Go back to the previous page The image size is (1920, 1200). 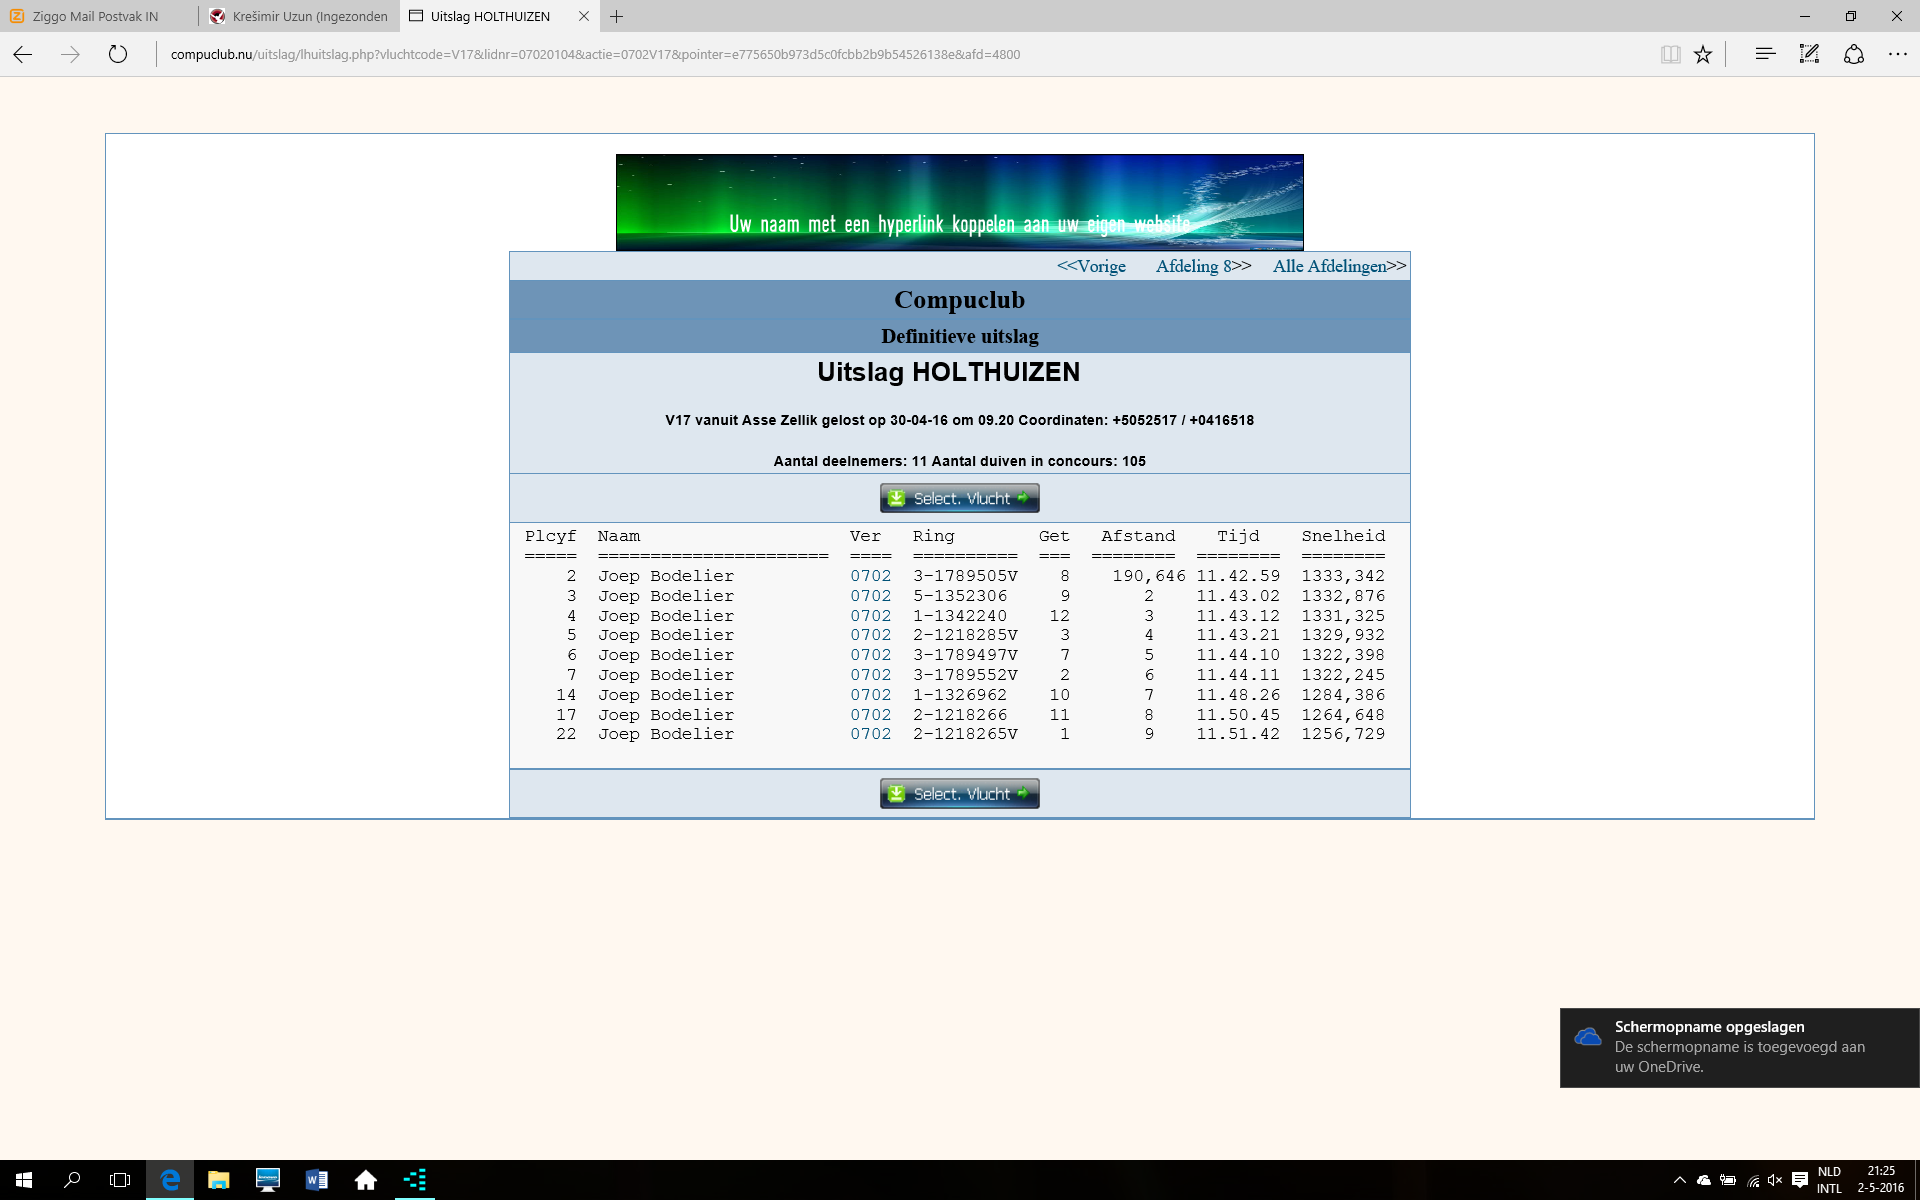[23, 54]
